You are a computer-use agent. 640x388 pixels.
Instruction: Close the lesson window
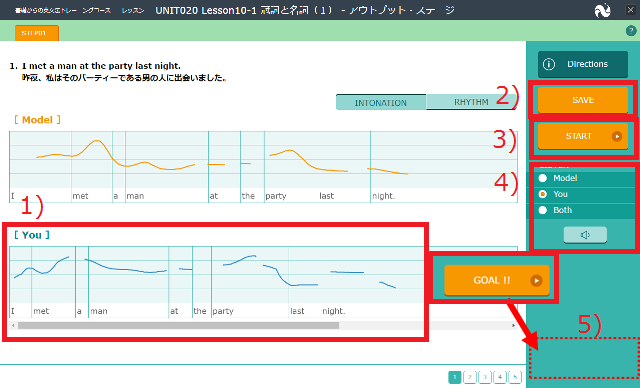pos(631,10)
